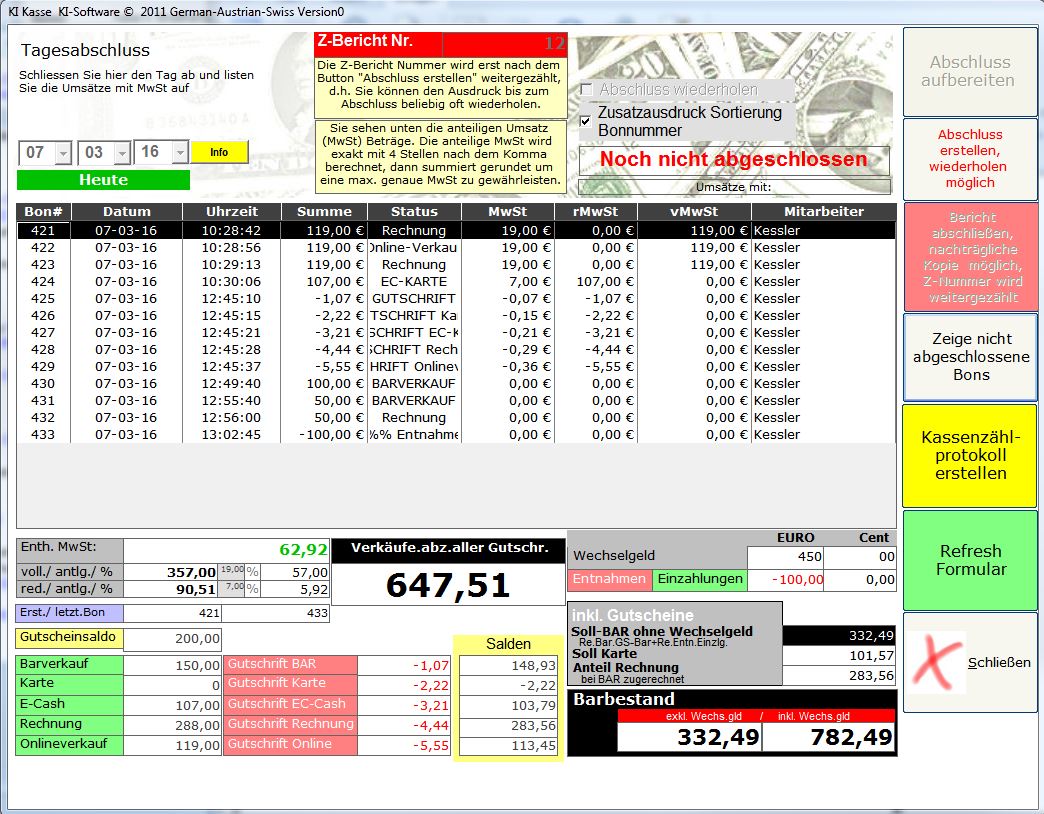Click the red X Schließen icon
The height and width of the screenshot is (814, 1044).
[936, 662]
